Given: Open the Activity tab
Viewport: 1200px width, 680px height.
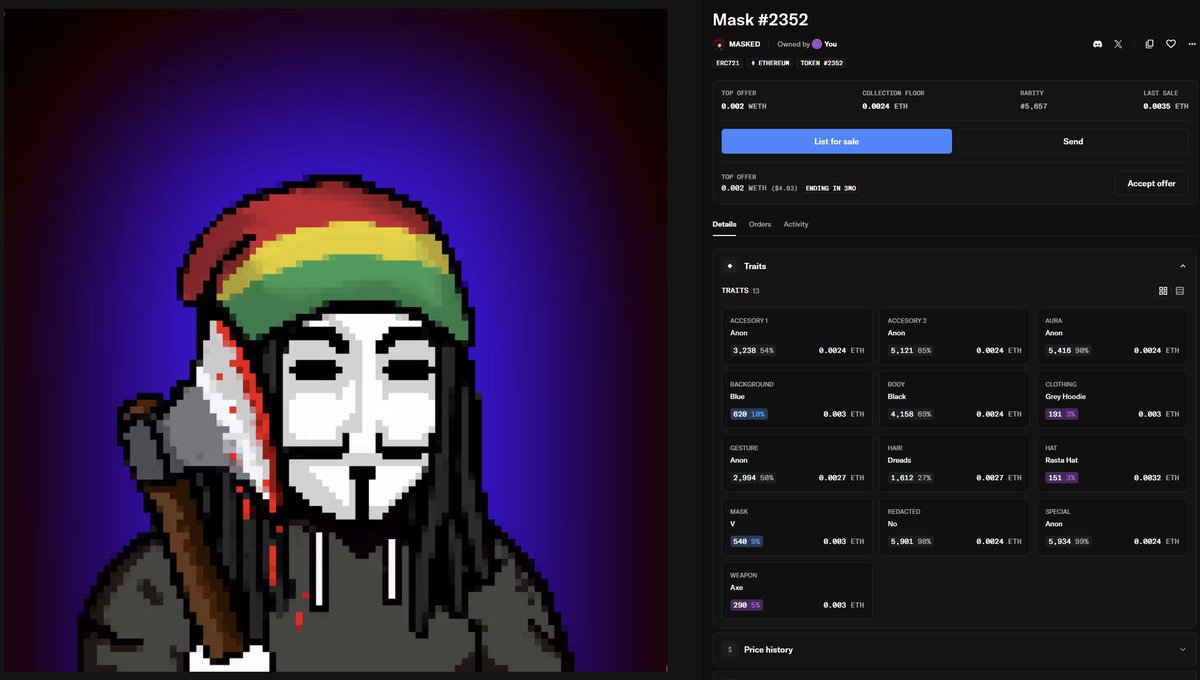Looking at the screenshot, I should (x=796, y=224).
